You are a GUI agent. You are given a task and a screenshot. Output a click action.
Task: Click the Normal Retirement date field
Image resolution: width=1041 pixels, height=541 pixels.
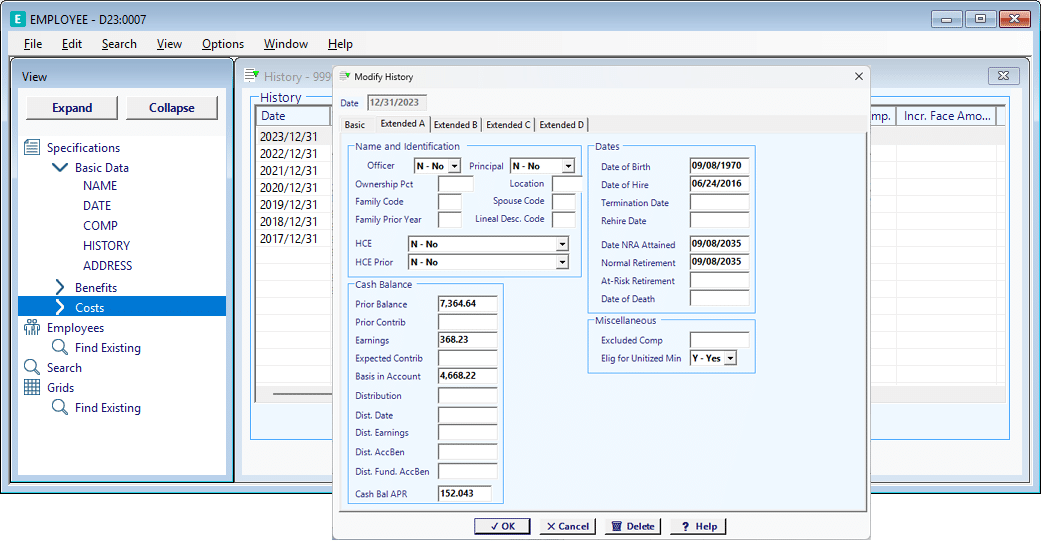[x=720, y=262]
